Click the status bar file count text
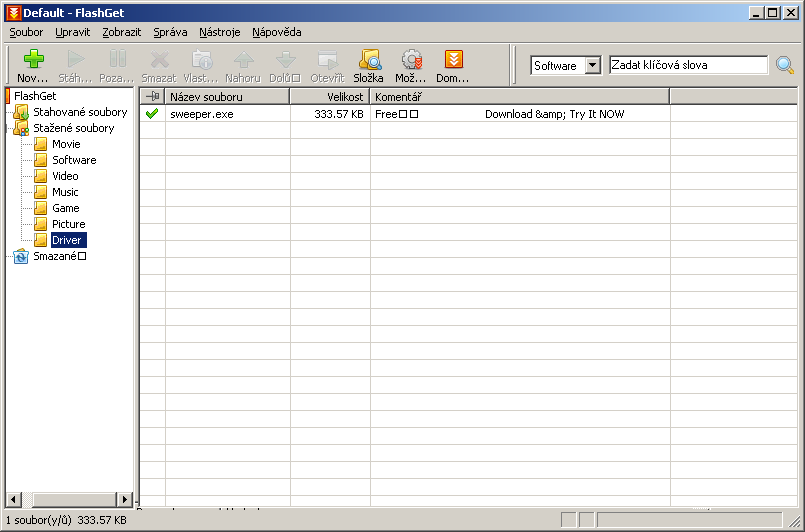The height and width of the screenshot is (532, 805). point(66,520)
